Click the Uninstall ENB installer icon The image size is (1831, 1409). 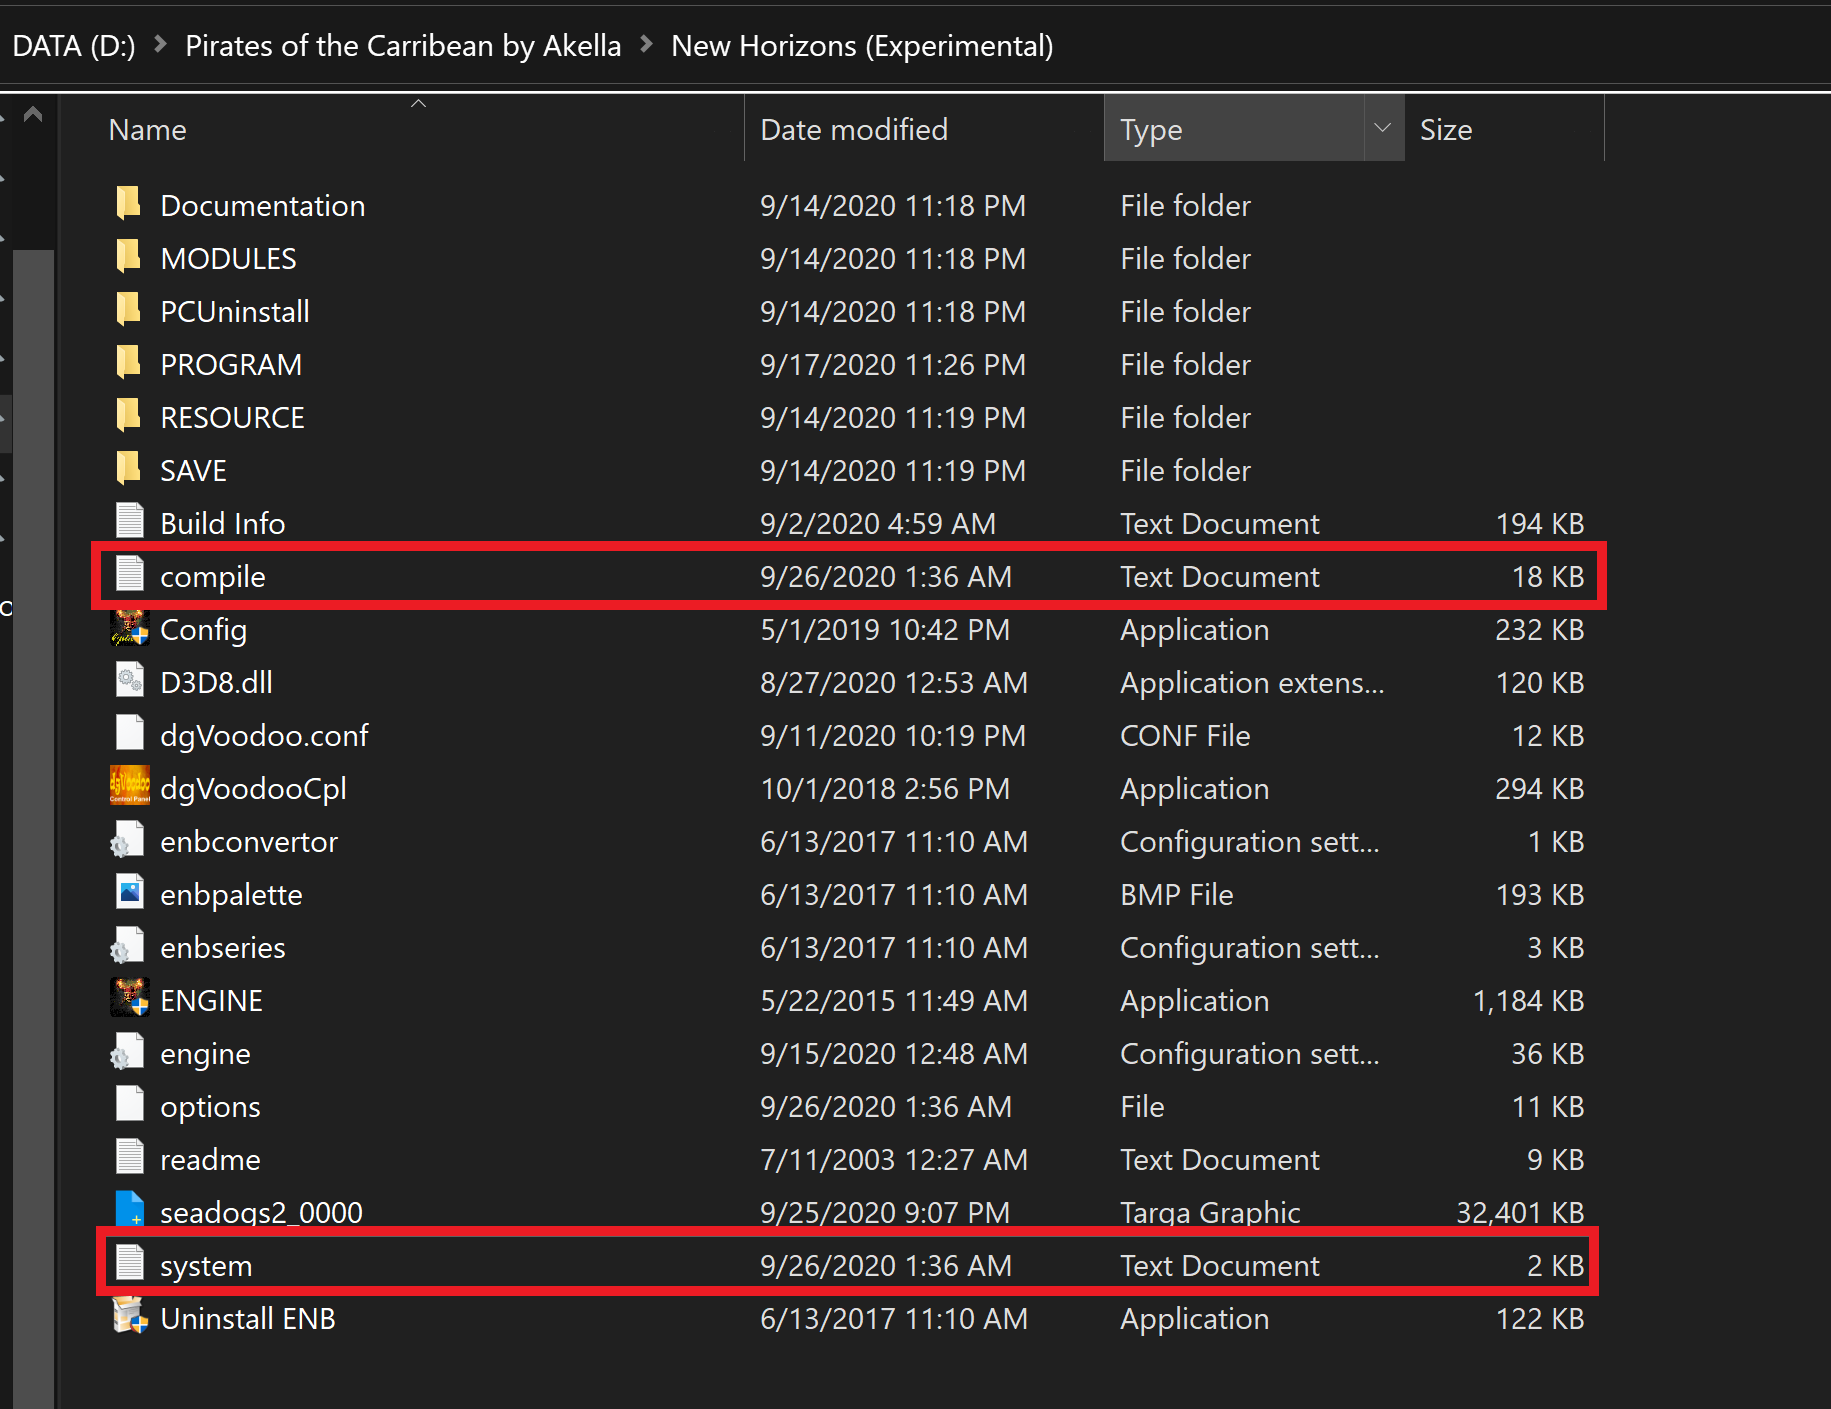pos(129,1317)
